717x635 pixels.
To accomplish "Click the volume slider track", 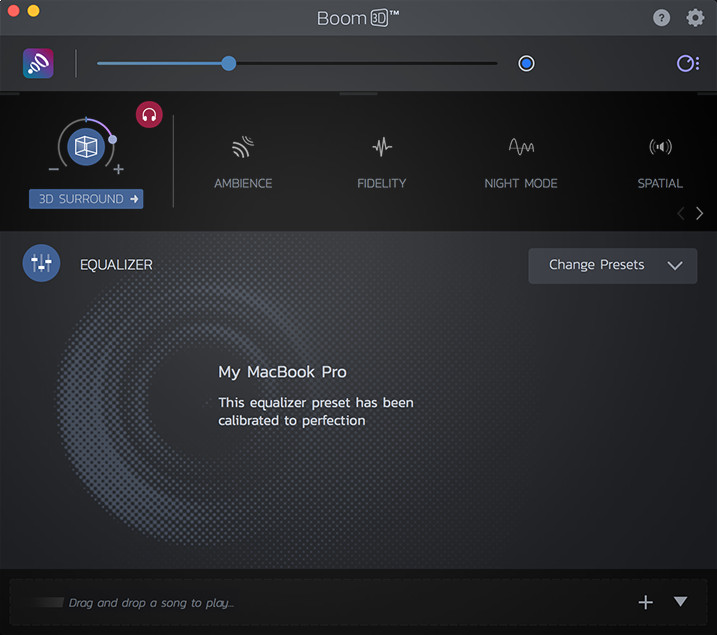I will pos(297,63).
